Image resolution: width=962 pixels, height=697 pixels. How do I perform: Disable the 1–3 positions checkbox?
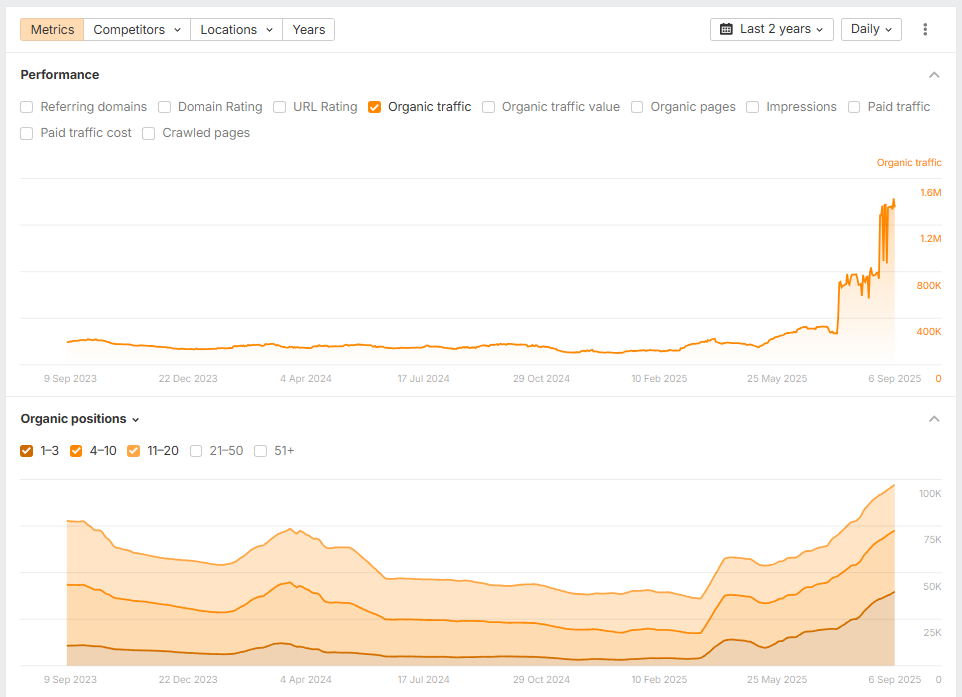pyautogui.click(x=27, y=451)
